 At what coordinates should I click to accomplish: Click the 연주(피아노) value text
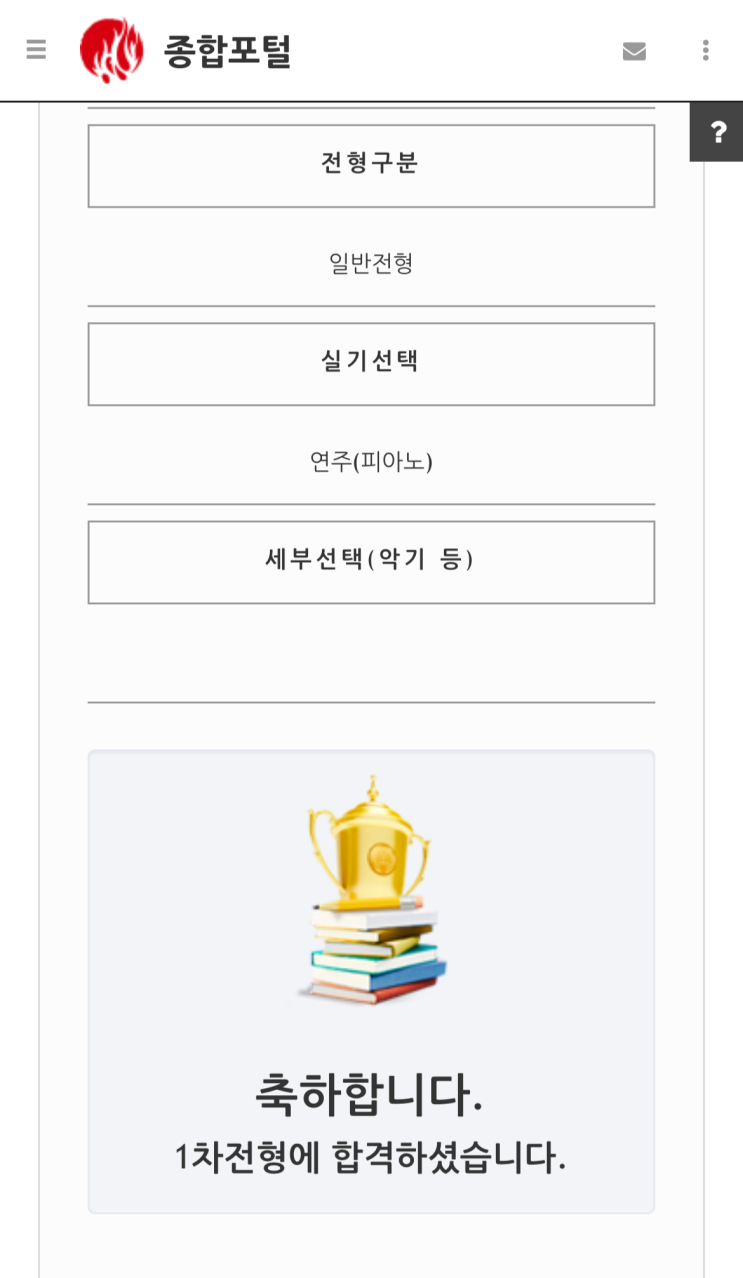(x=371, y=462)
